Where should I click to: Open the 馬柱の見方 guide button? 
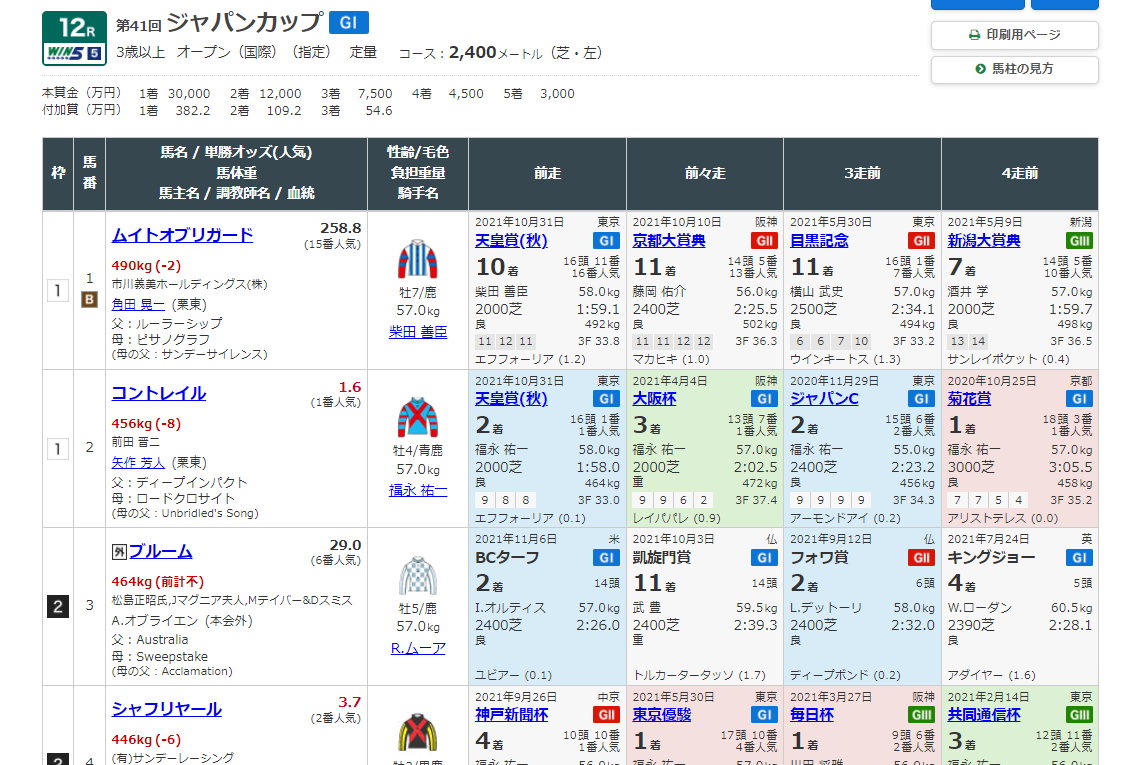(1014, 69)
